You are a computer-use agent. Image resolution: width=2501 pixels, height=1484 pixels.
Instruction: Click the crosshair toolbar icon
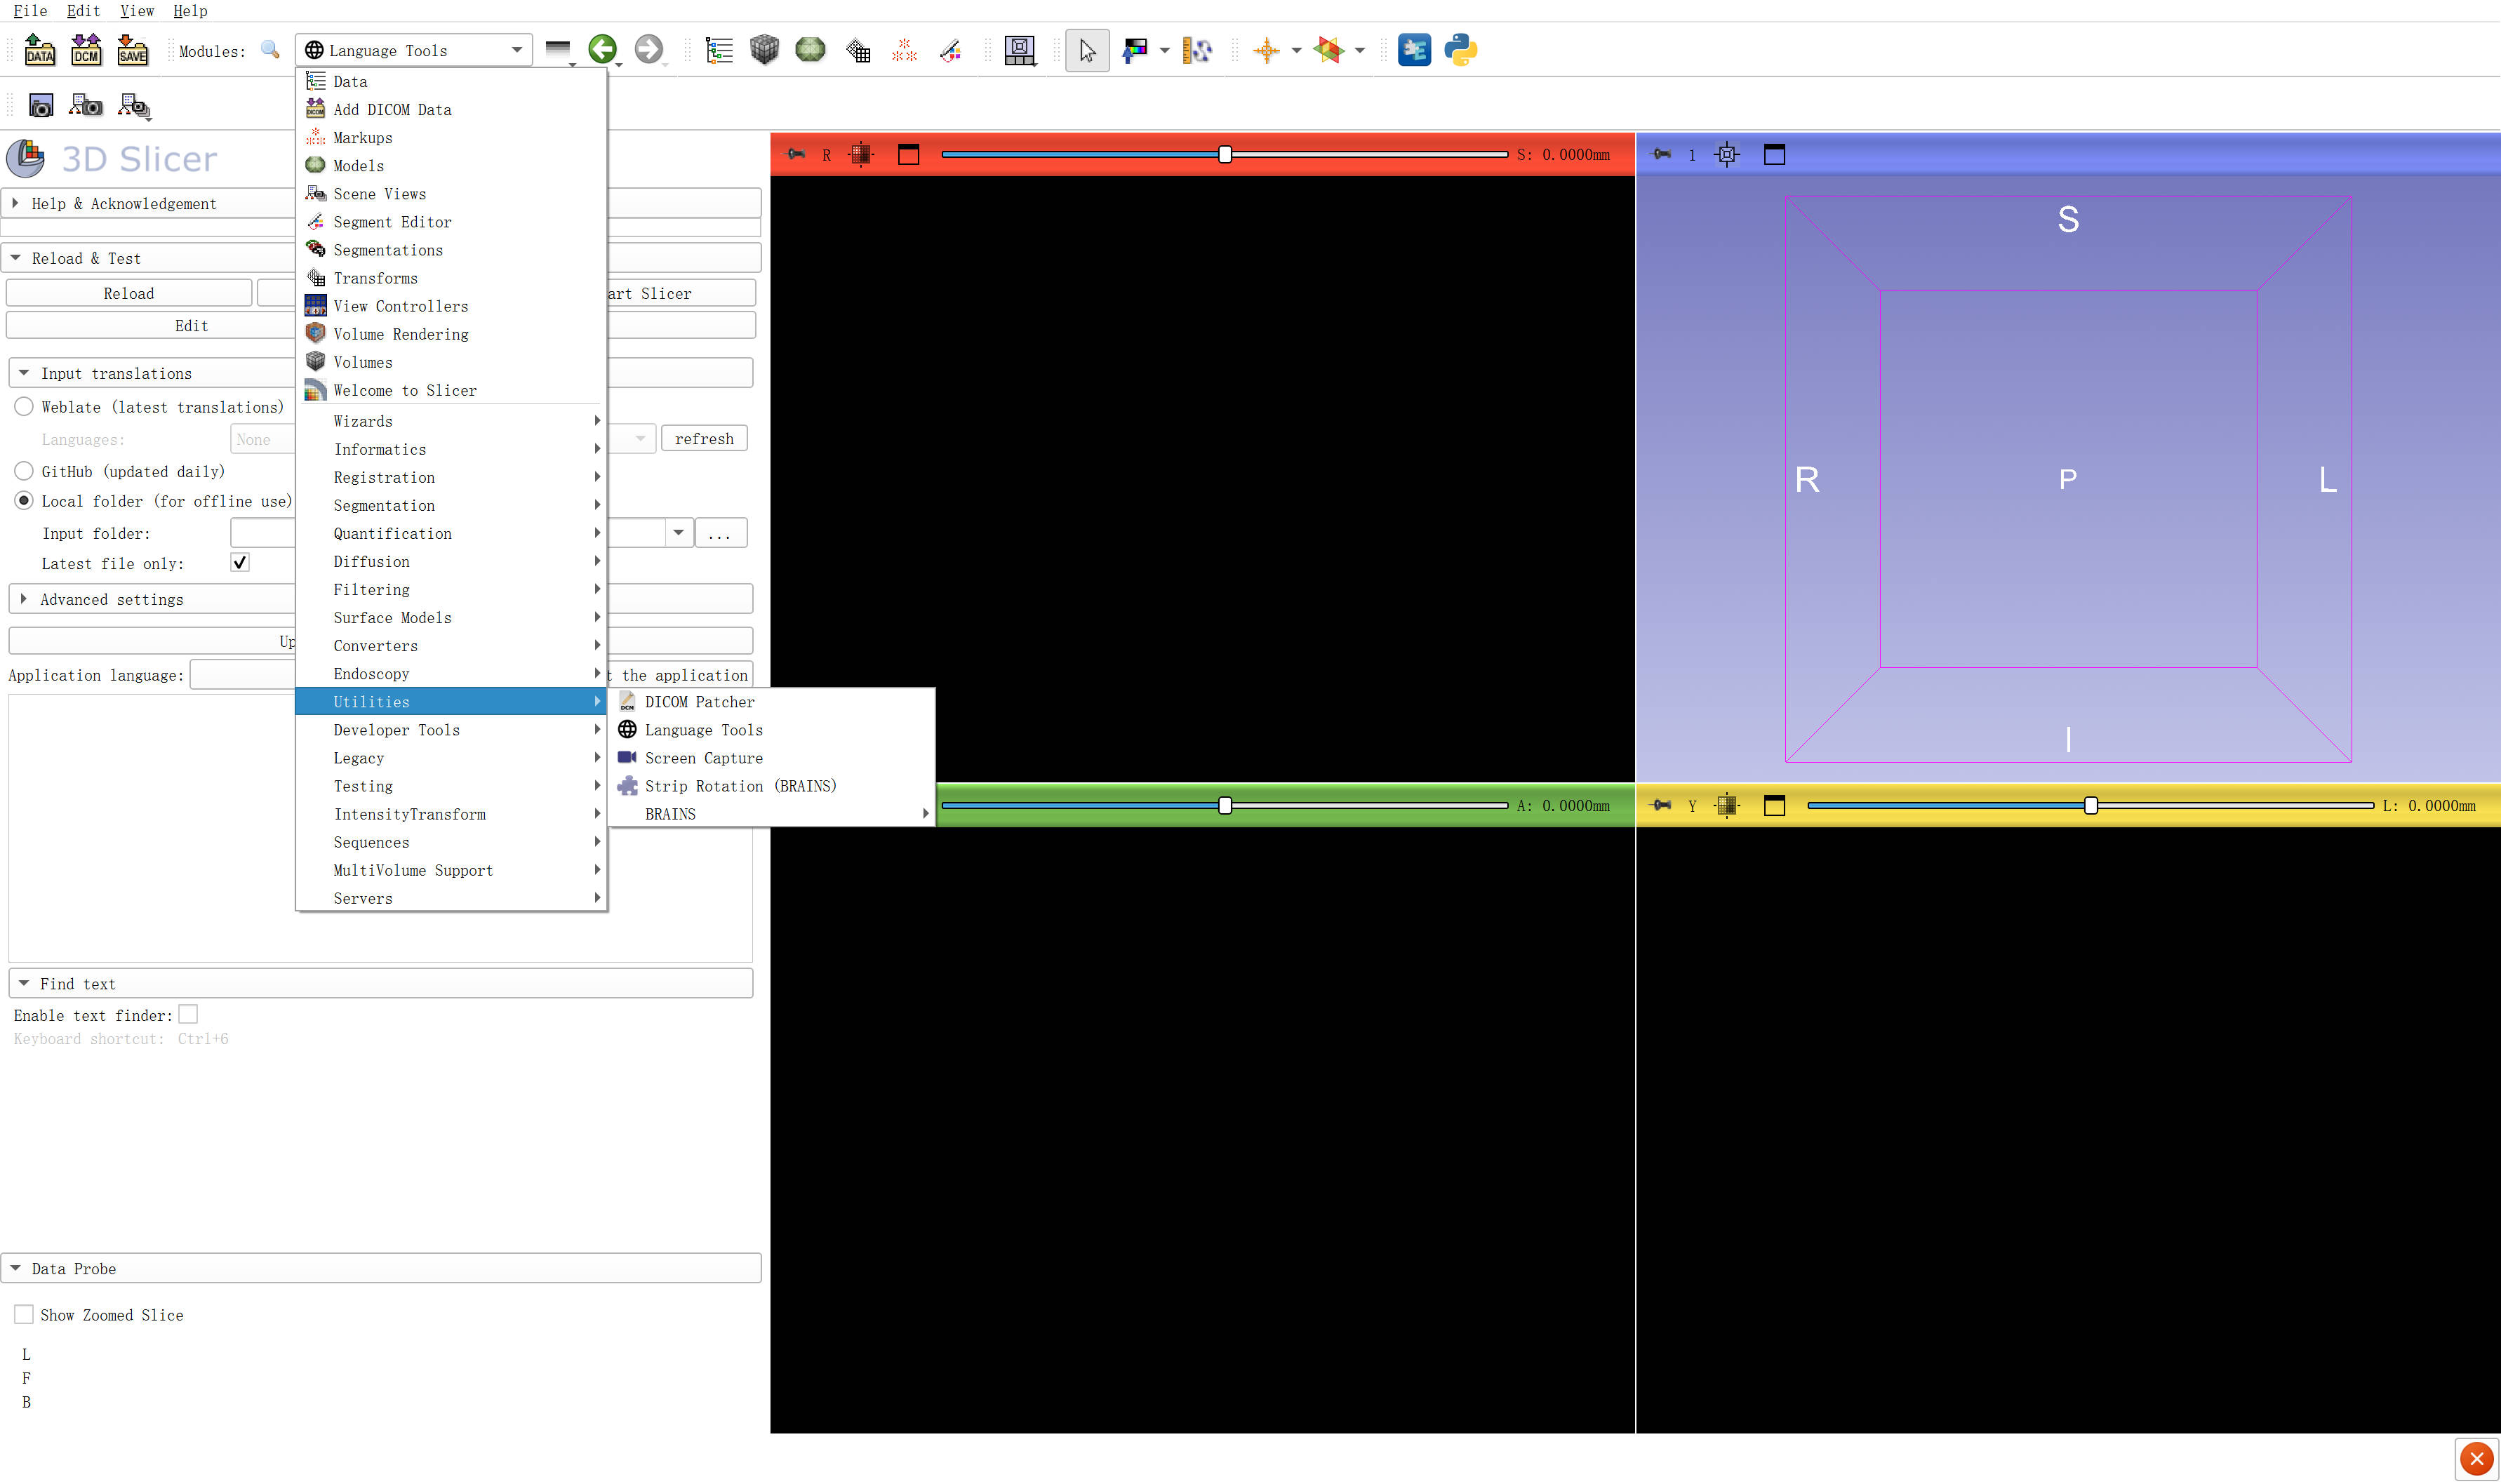coord(1266,50)
